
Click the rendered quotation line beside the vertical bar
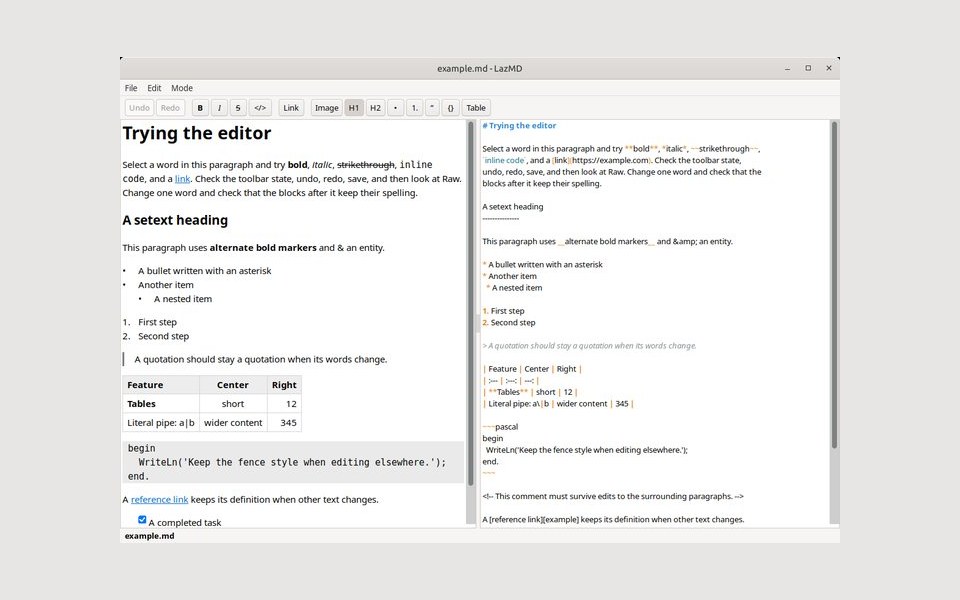point(261,359)
